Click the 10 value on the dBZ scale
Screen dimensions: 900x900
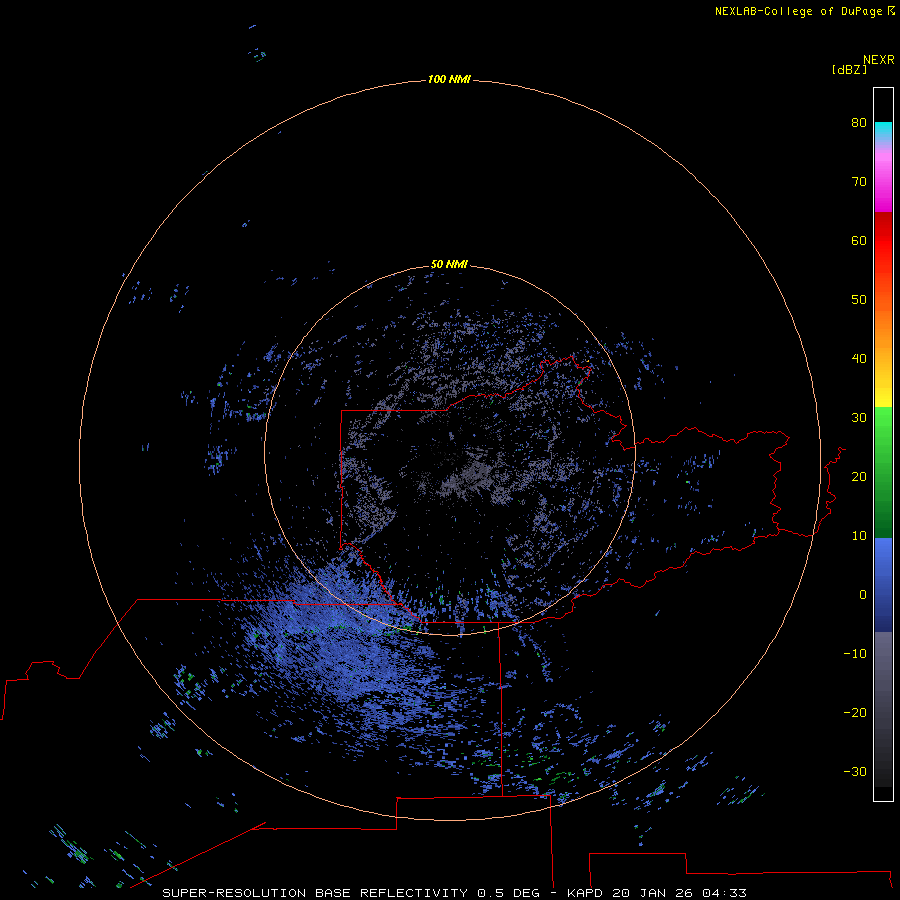(859, 536)
